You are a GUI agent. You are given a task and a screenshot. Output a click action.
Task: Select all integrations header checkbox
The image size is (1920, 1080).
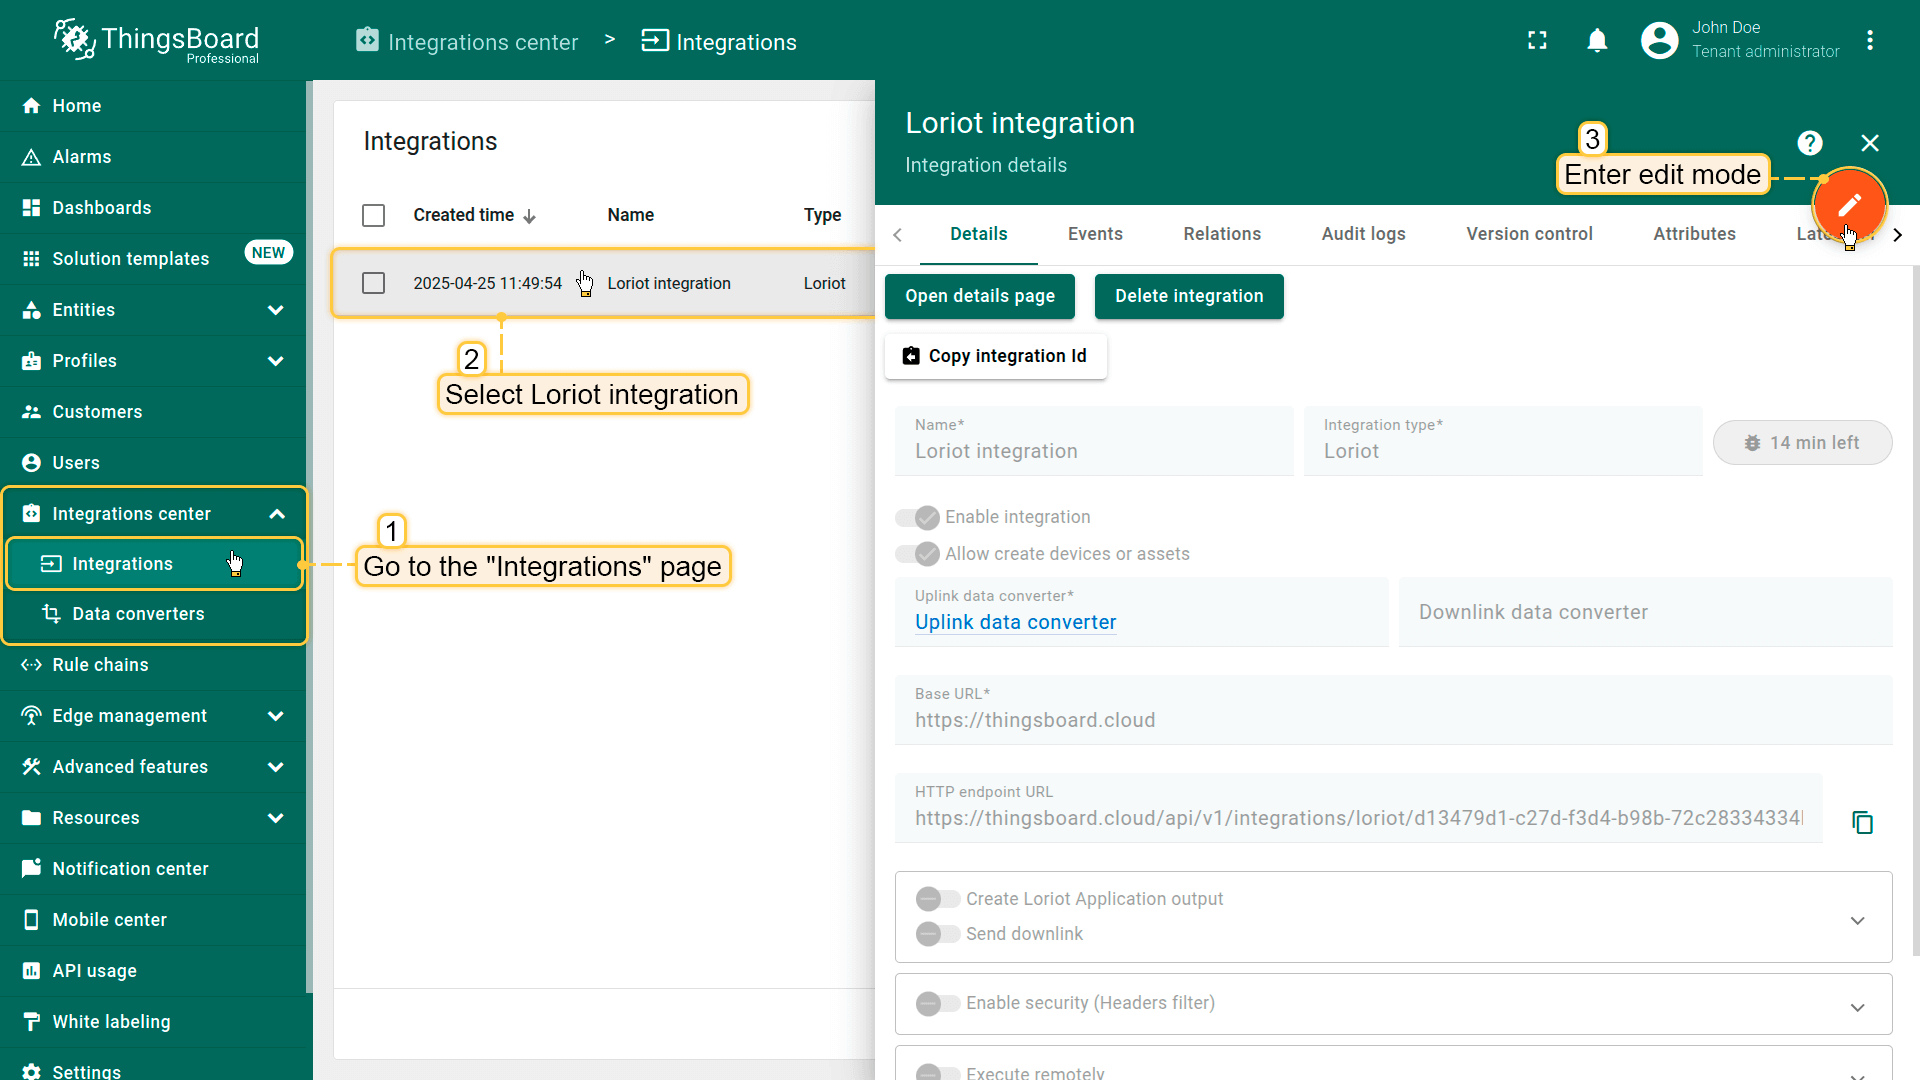(x=373, y=216)
